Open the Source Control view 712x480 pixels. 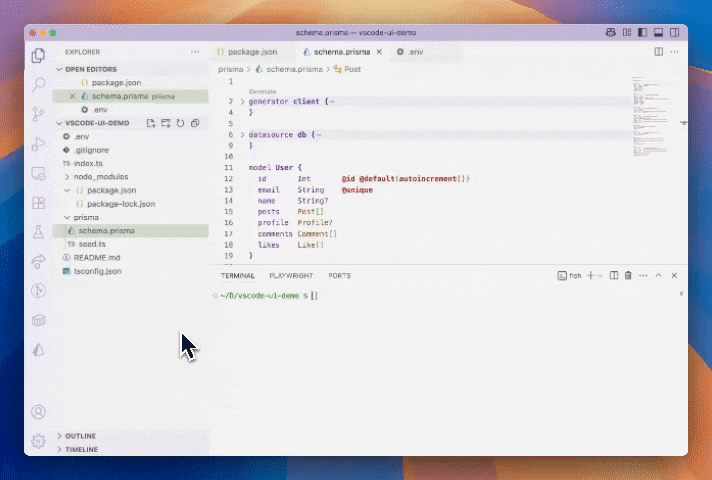(39, 114)
